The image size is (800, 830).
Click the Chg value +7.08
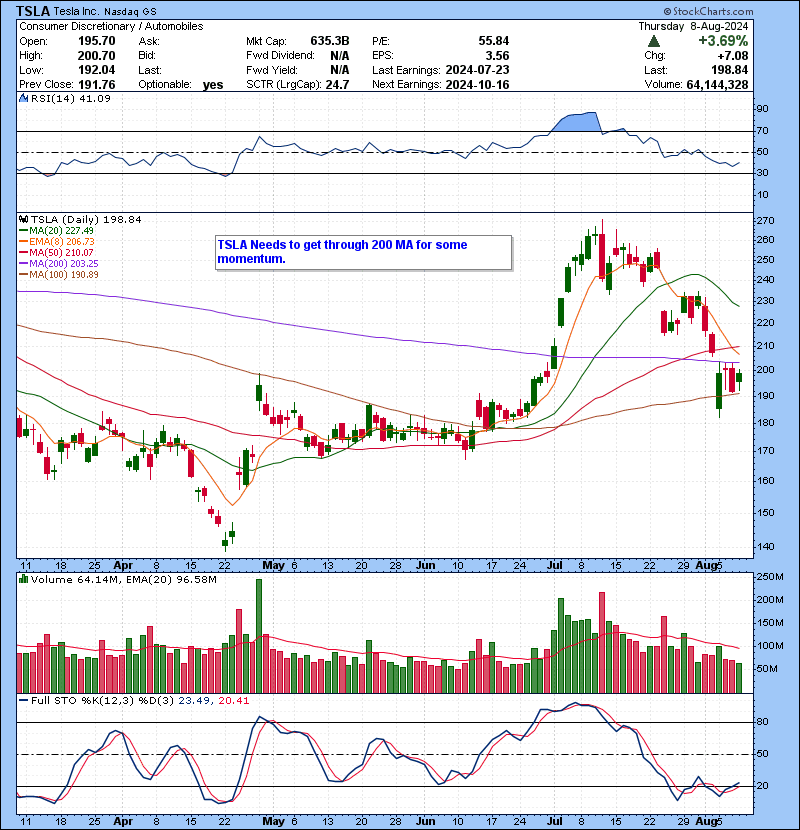(732, 56)
